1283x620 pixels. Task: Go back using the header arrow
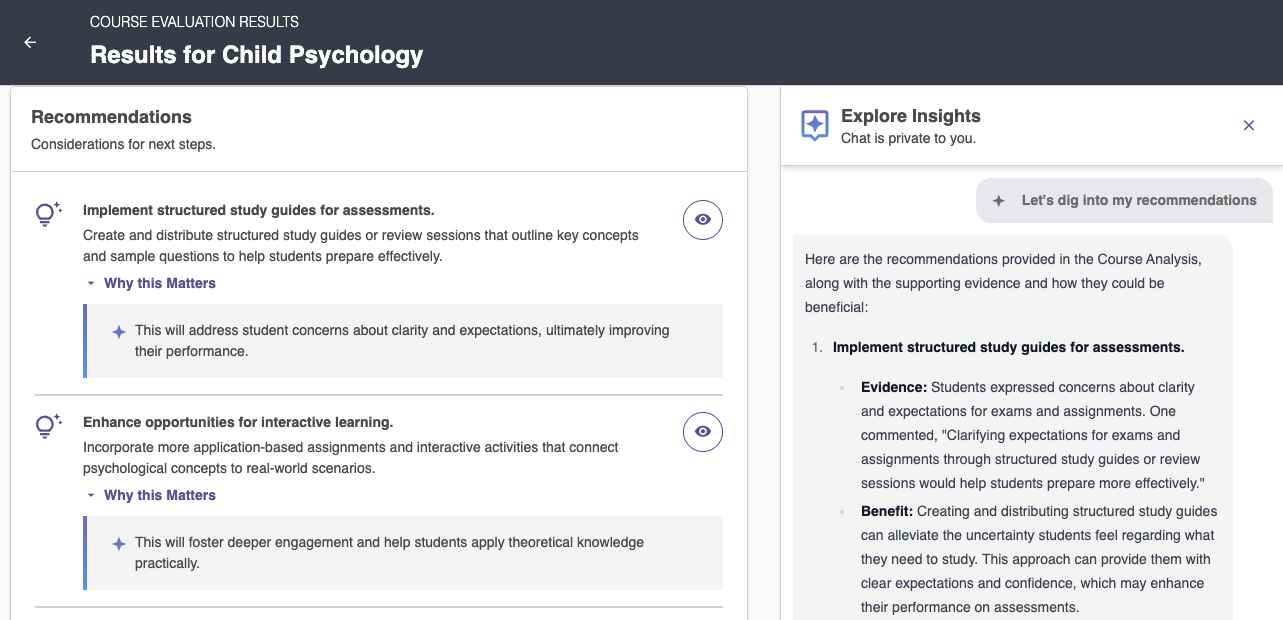tap(30, 42)
